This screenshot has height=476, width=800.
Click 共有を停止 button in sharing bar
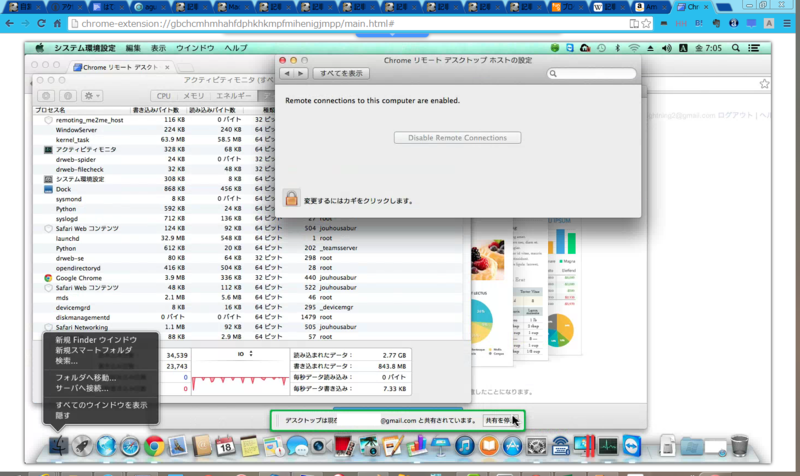(x=501, y=420)
